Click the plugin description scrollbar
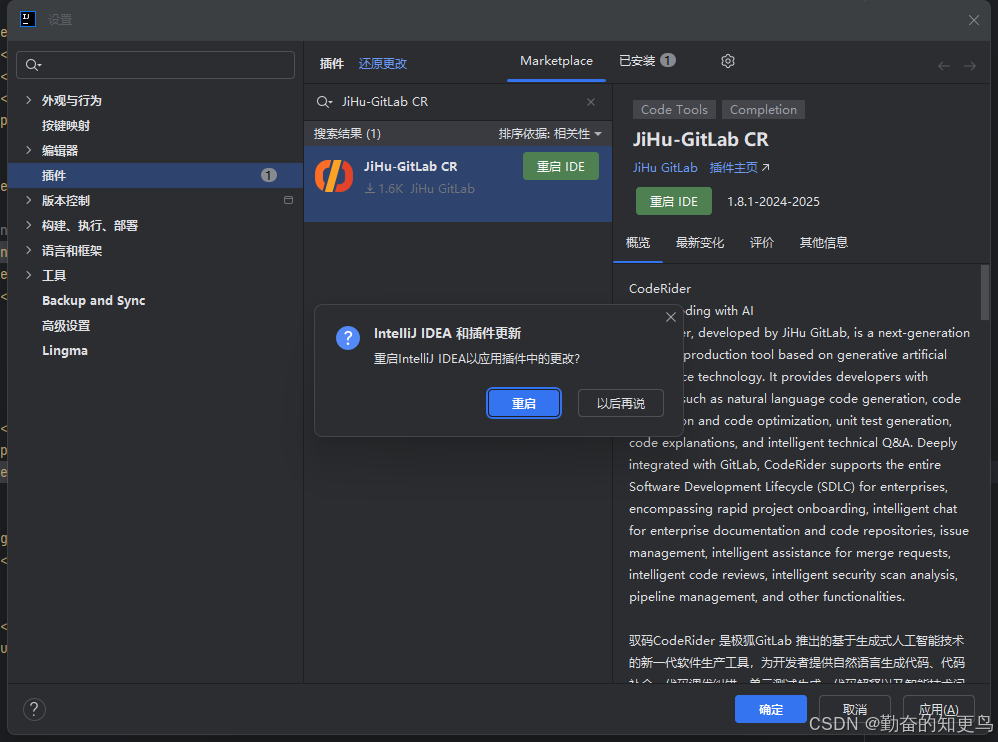The width and height of the screenshot is (998, 742). pos(985,293)
